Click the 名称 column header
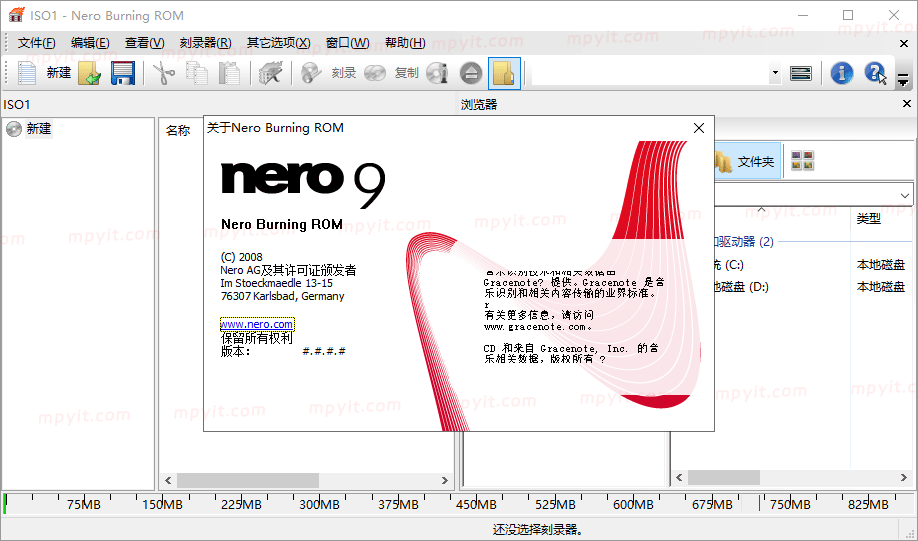Screen dimensions: 918x541 coord(178,130)
